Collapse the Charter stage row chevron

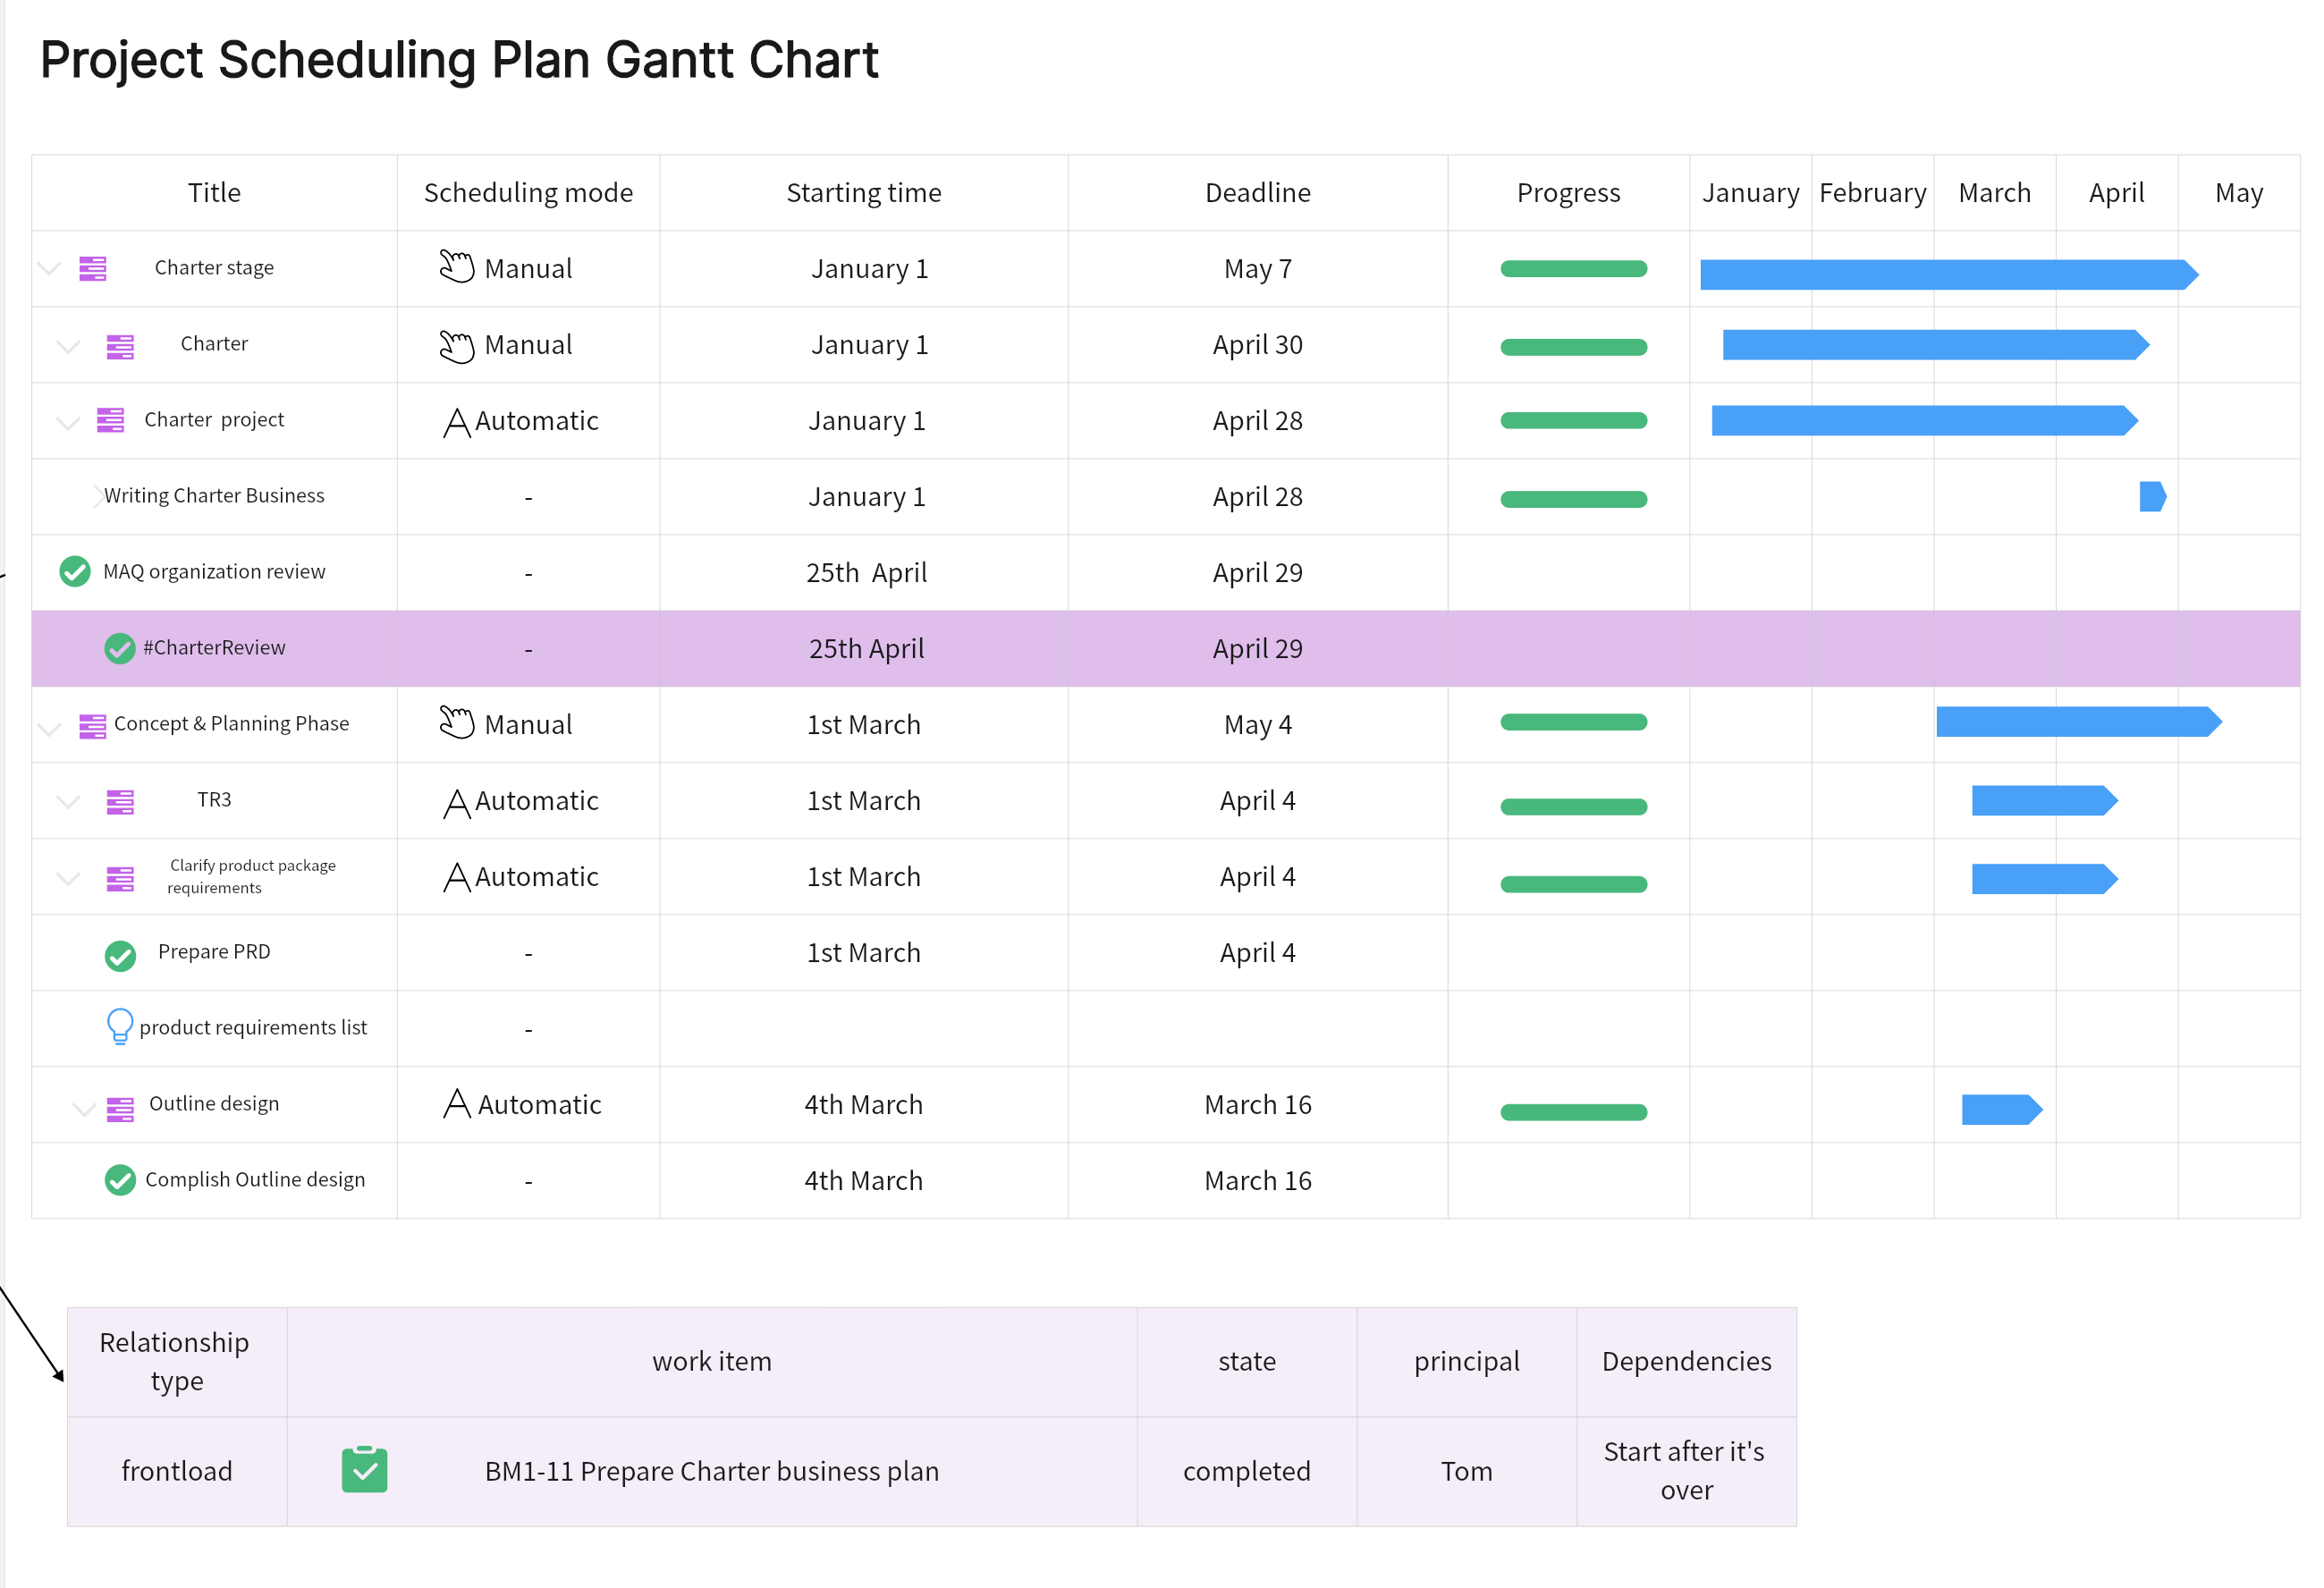coord(50,268)
